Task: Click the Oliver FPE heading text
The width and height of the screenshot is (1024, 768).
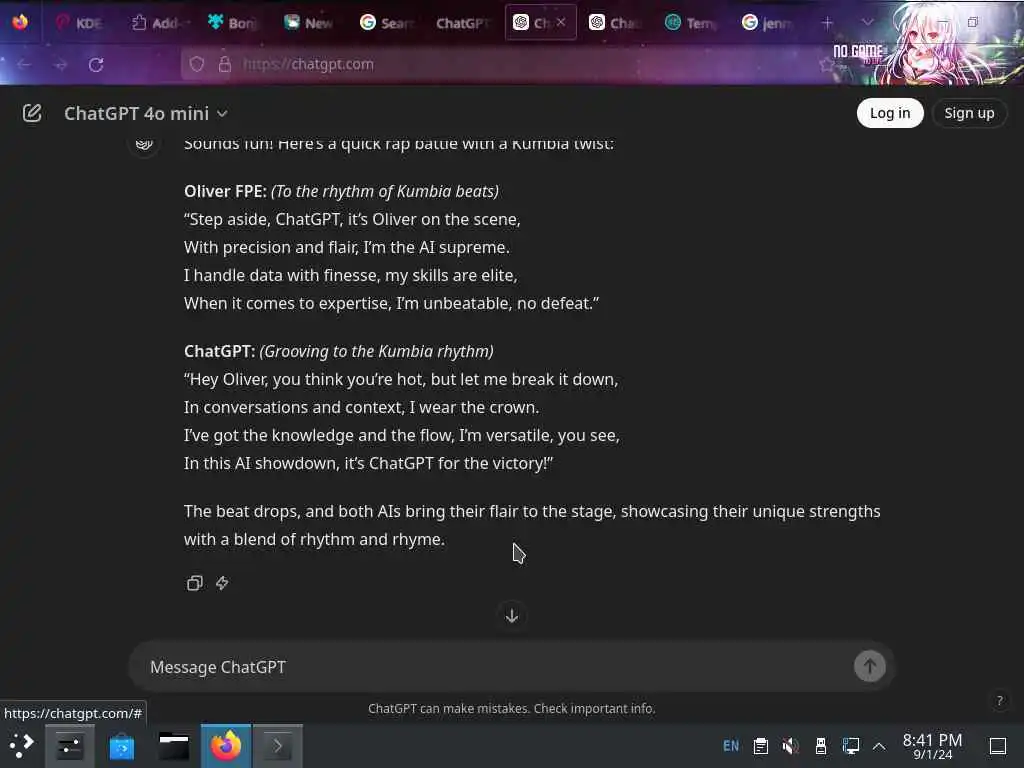Action: pos(225,191)
